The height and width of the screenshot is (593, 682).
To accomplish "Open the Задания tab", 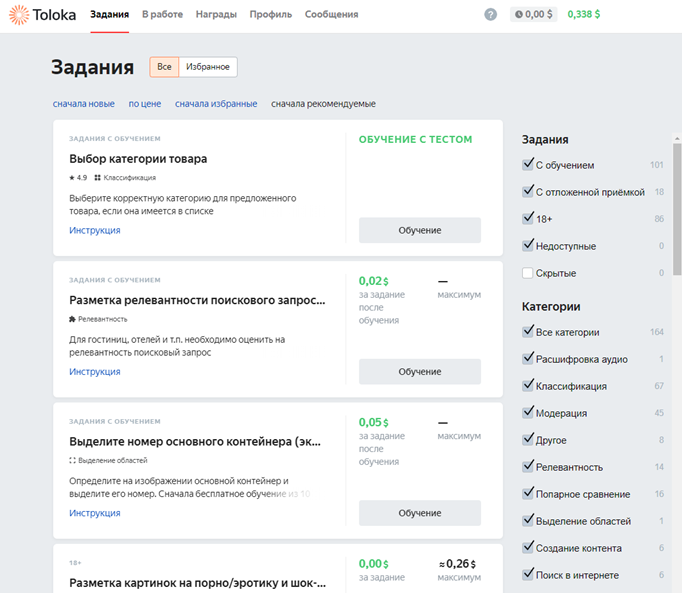I will point(110,14).
